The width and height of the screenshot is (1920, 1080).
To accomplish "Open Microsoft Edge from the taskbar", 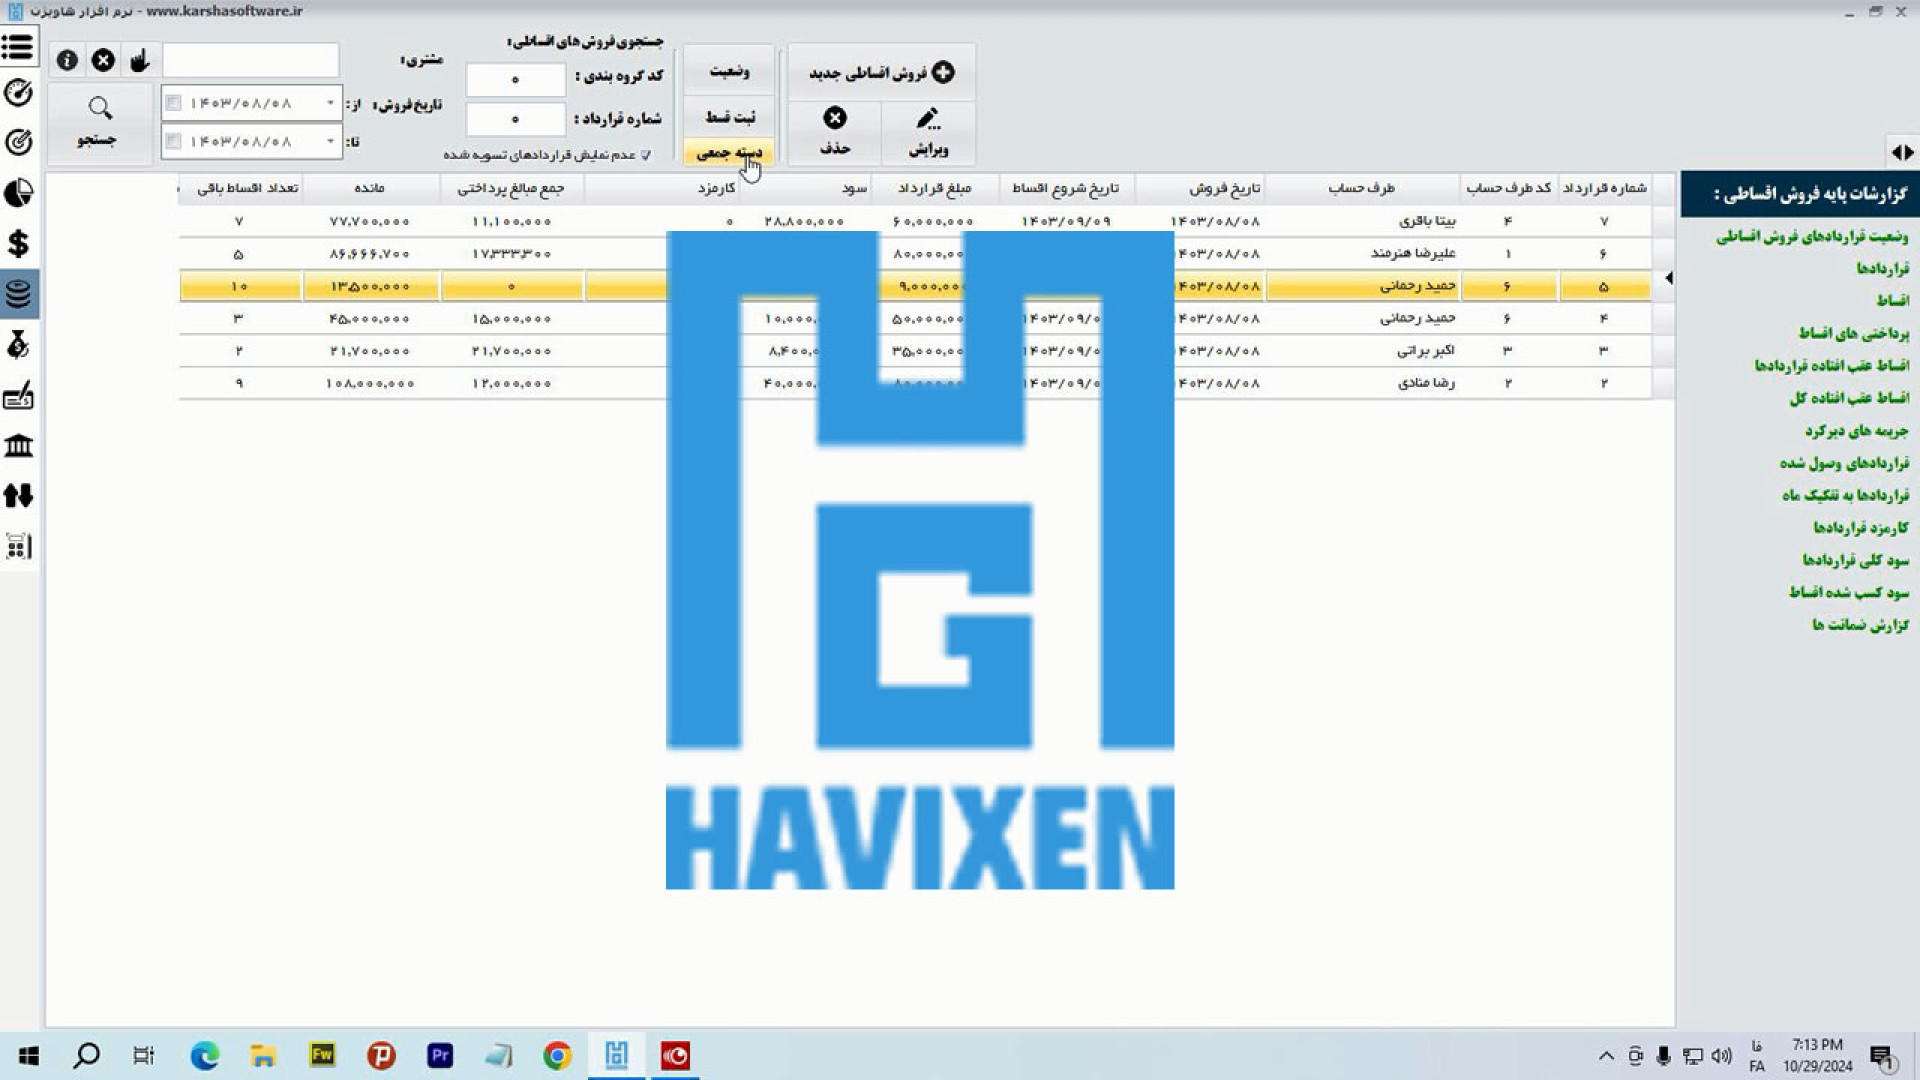I will pyautogui.click(x=205, y=1056).
